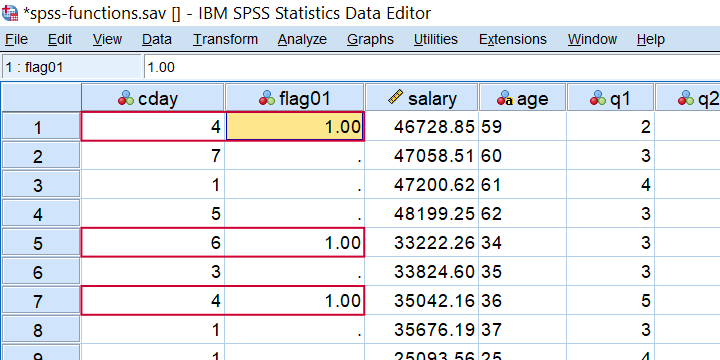The width and height of the screenshot is (720, 360).
Task: Click the cell value editor field showing 1.00
Action: pyautogui.click(x=432, y=68)
